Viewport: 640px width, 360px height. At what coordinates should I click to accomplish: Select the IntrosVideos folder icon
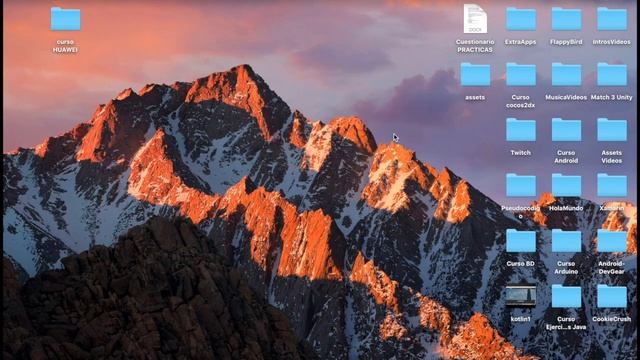click(x=612, y=19)
